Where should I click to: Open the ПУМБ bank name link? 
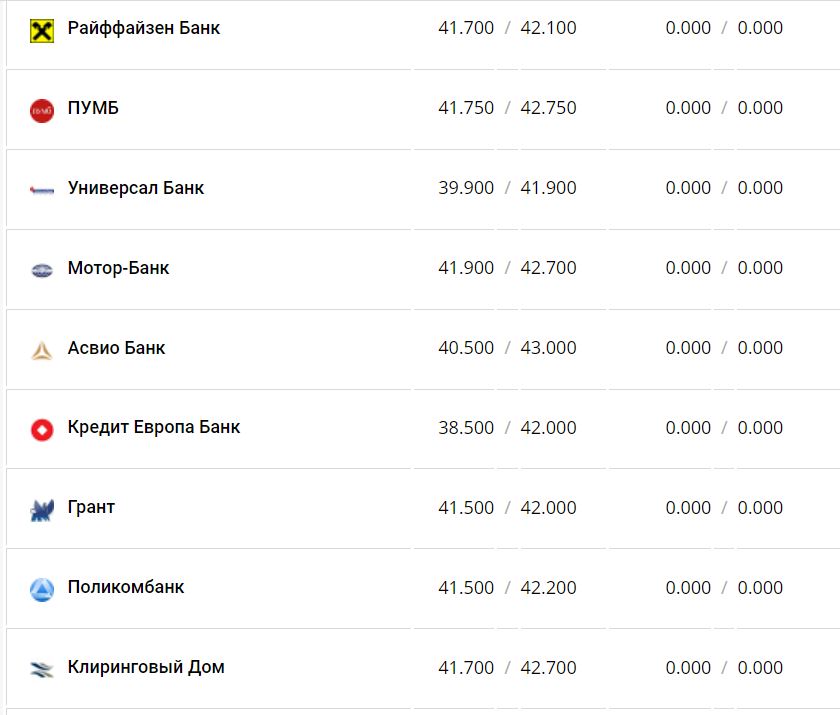click(93, 108)
